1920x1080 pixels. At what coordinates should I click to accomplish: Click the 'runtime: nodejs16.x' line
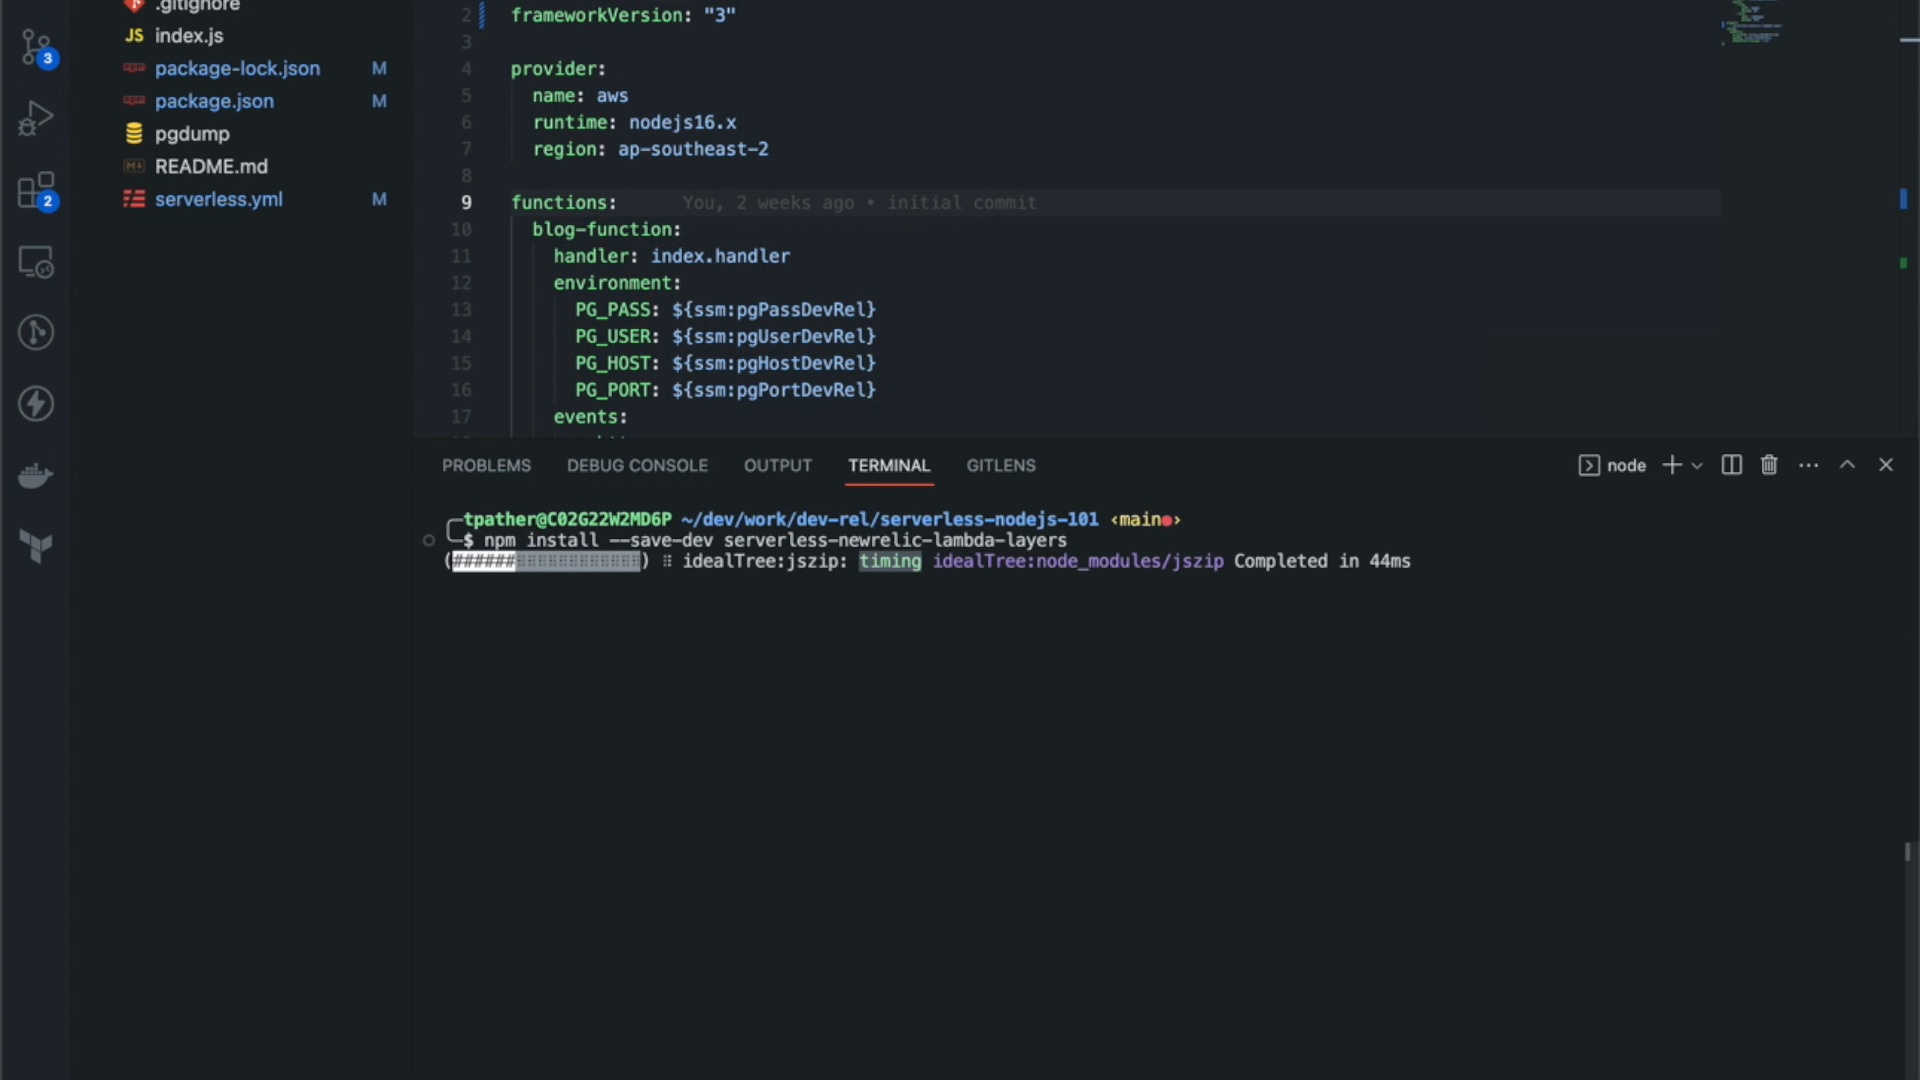click(x=634, y=123)
